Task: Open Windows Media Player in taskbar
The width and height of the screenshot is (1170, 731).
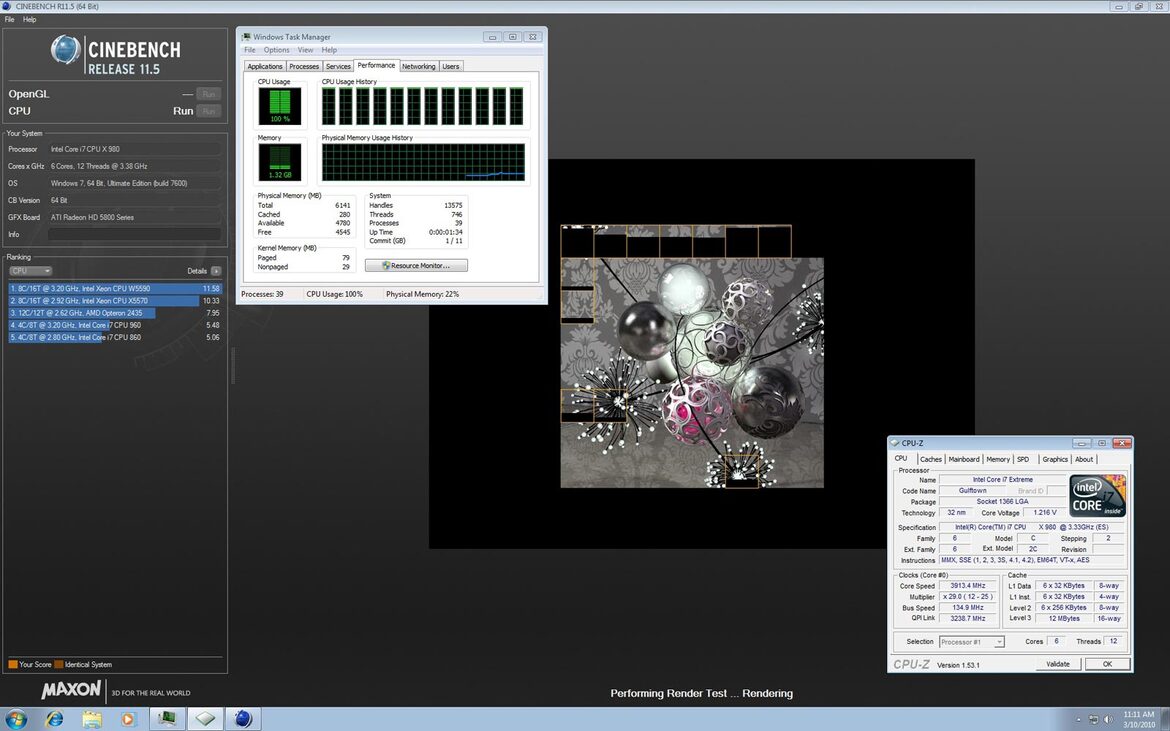Action: pos(128,719)
